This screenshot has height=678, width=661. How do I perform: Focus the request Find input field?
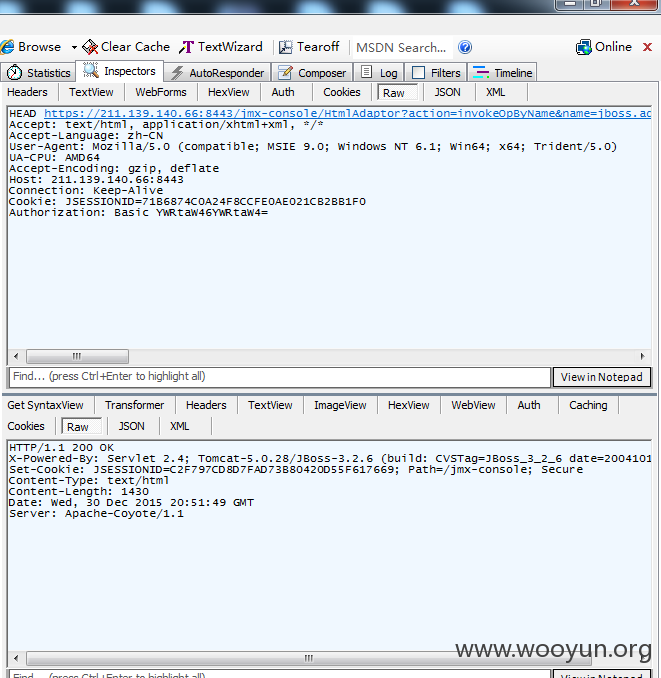coord(280,377)
